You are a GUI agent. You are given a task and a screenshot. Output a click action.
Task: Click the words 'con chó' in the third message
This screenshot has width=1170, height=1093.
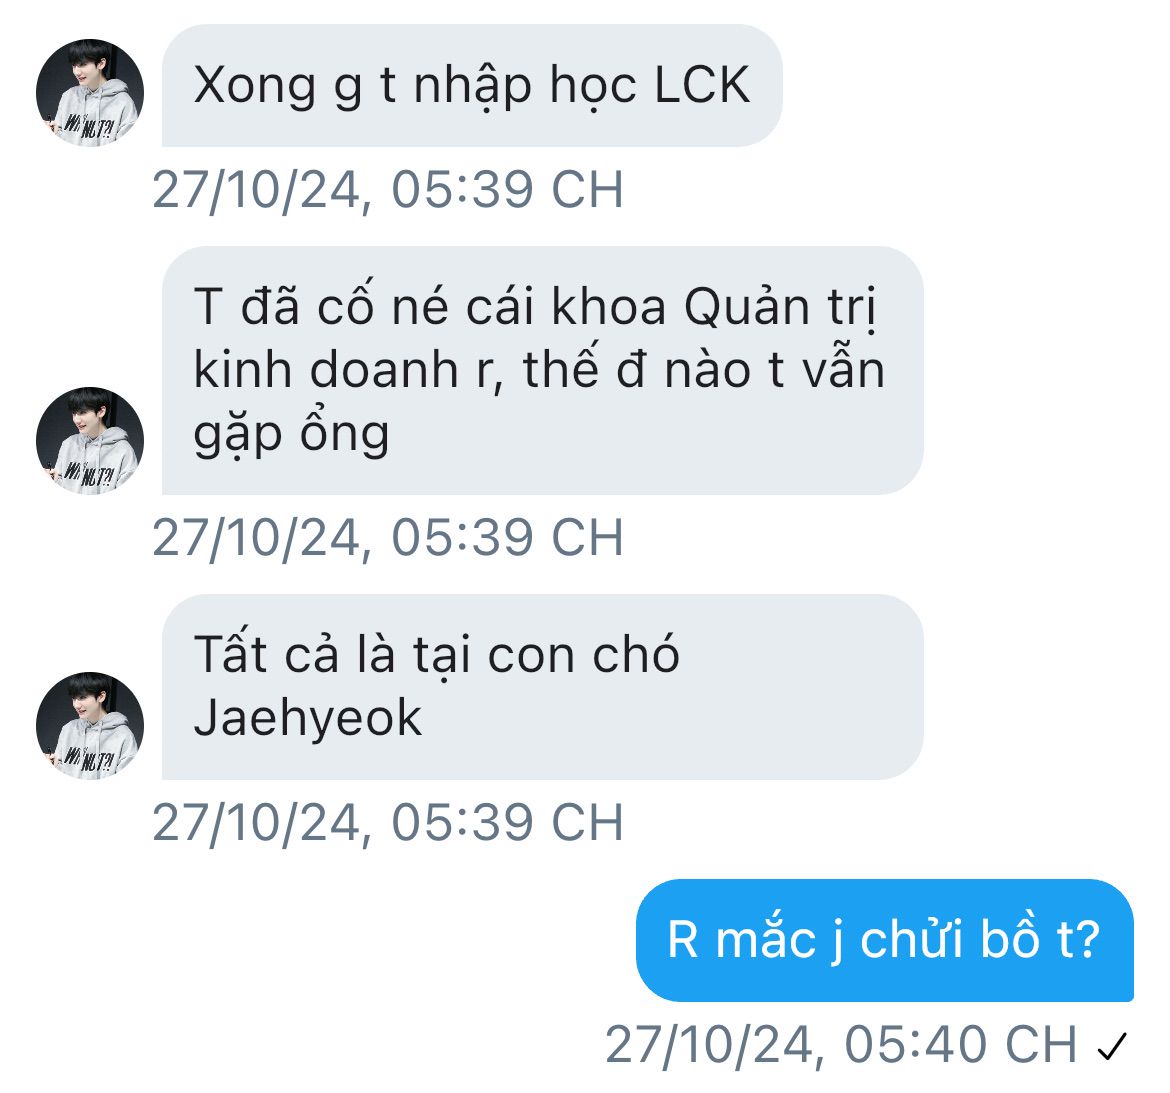(x=584, y=654)
